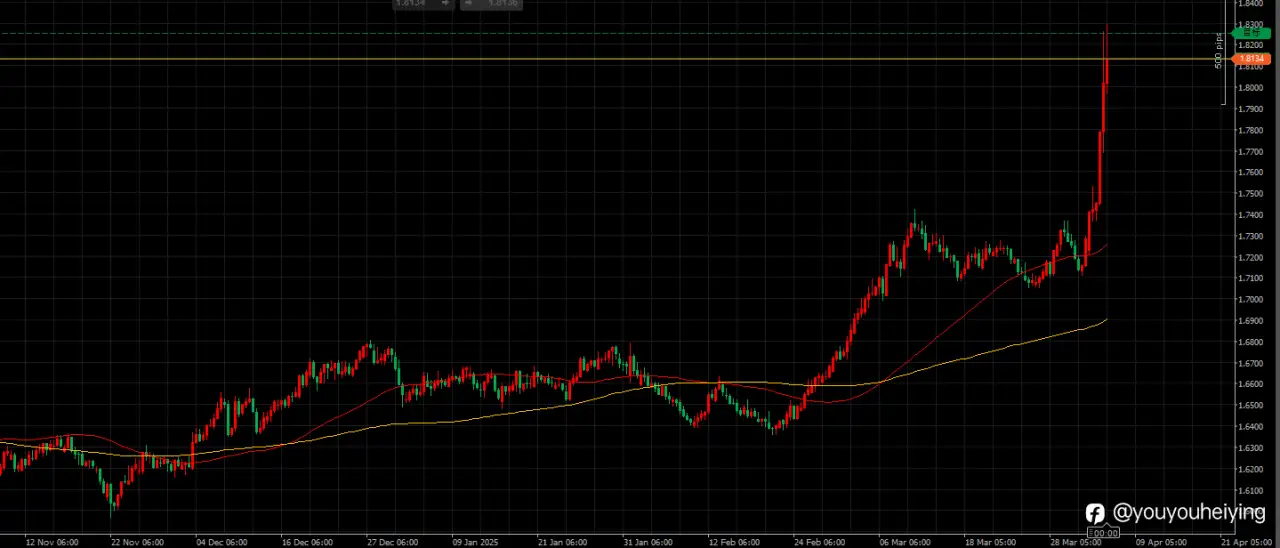
Task: Click the 1.6600 price axis label
Action: 1251,384
